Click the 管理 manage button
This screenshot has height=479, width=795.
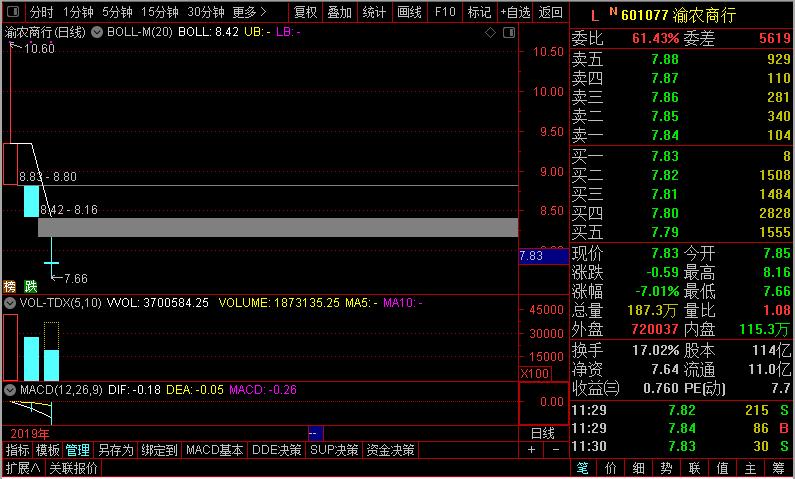pyautogui.click(x=78, y=450)
